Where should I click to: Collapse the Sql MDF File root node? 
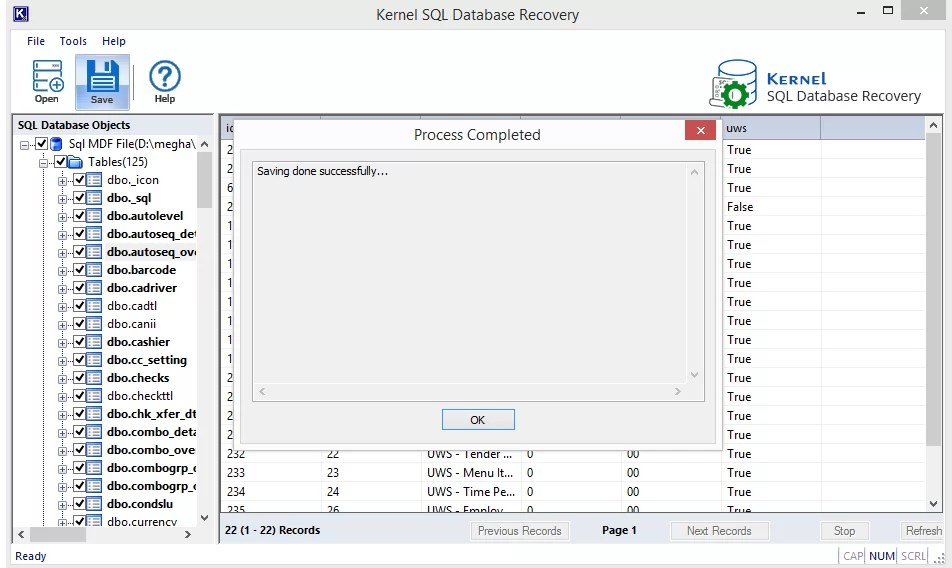point(24,145)
